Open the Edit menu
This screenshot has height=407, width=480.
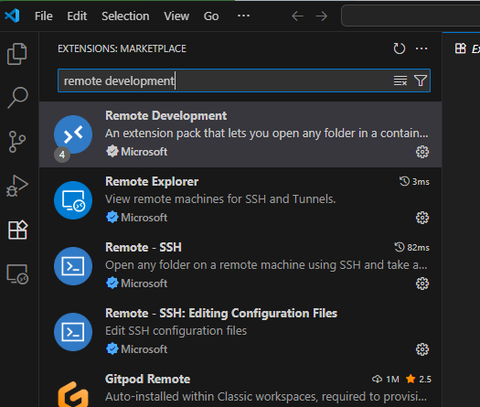pyautogui.click(x=77, y=16)
